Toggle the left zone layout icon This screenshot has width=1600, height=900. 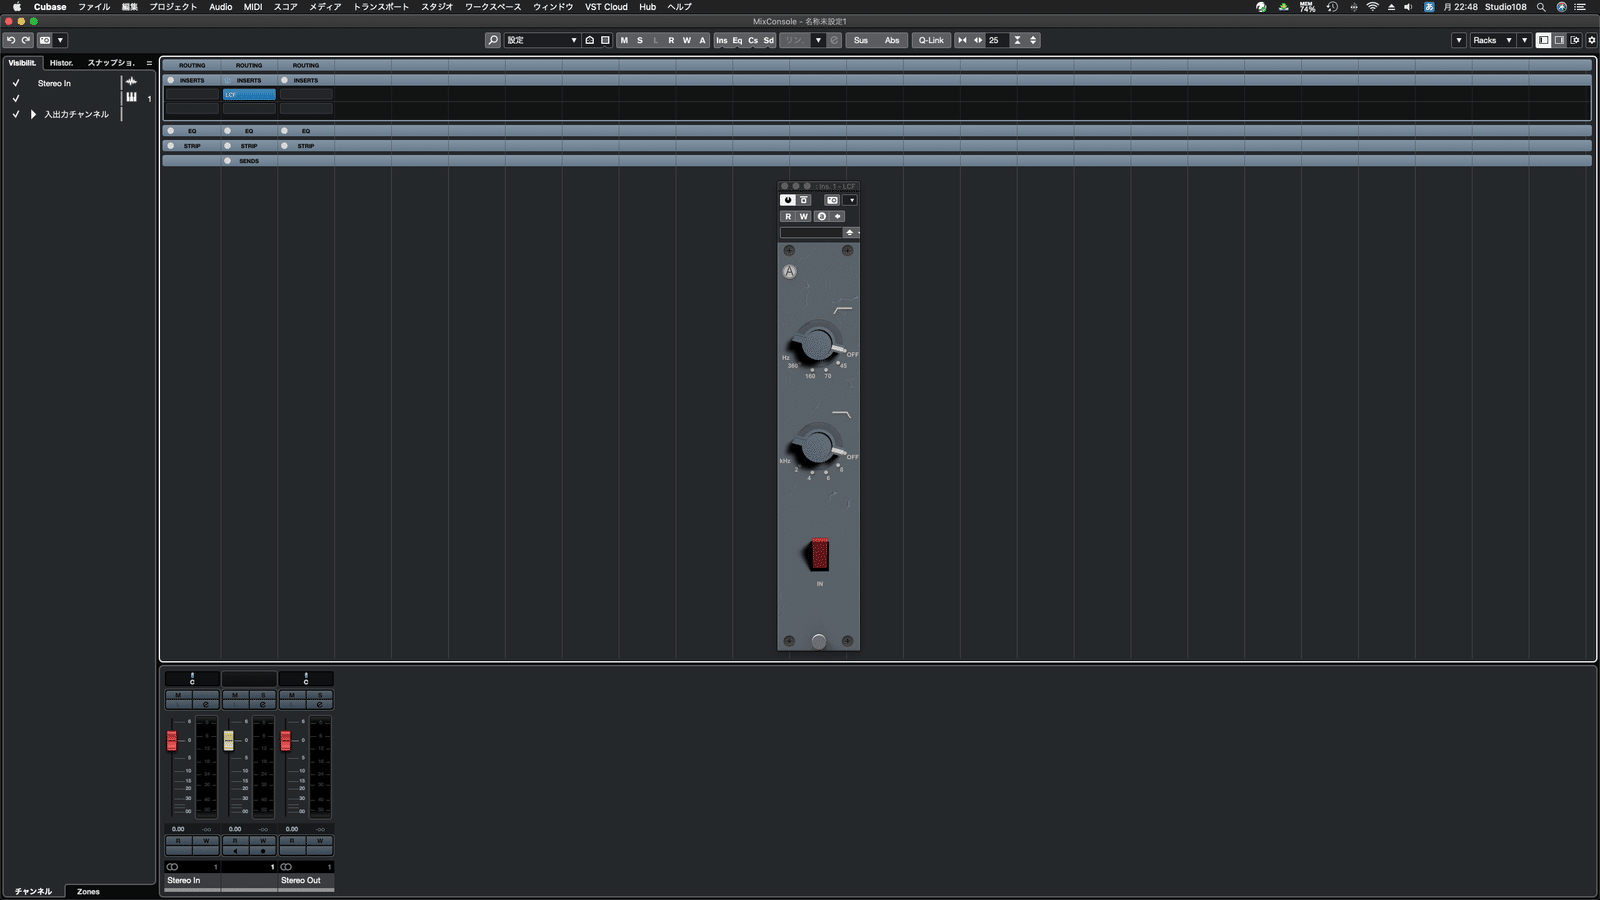coord(1543,40)
